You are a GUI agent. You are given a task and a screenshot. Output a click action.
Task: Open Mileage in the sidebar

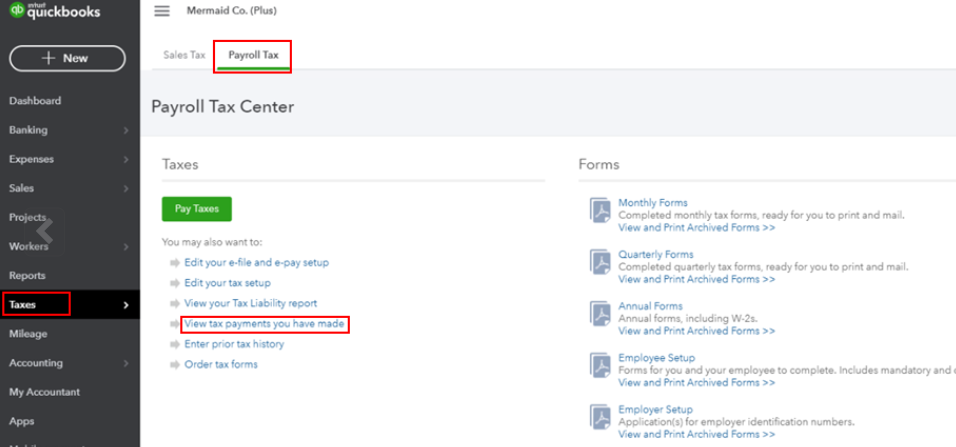28,334
